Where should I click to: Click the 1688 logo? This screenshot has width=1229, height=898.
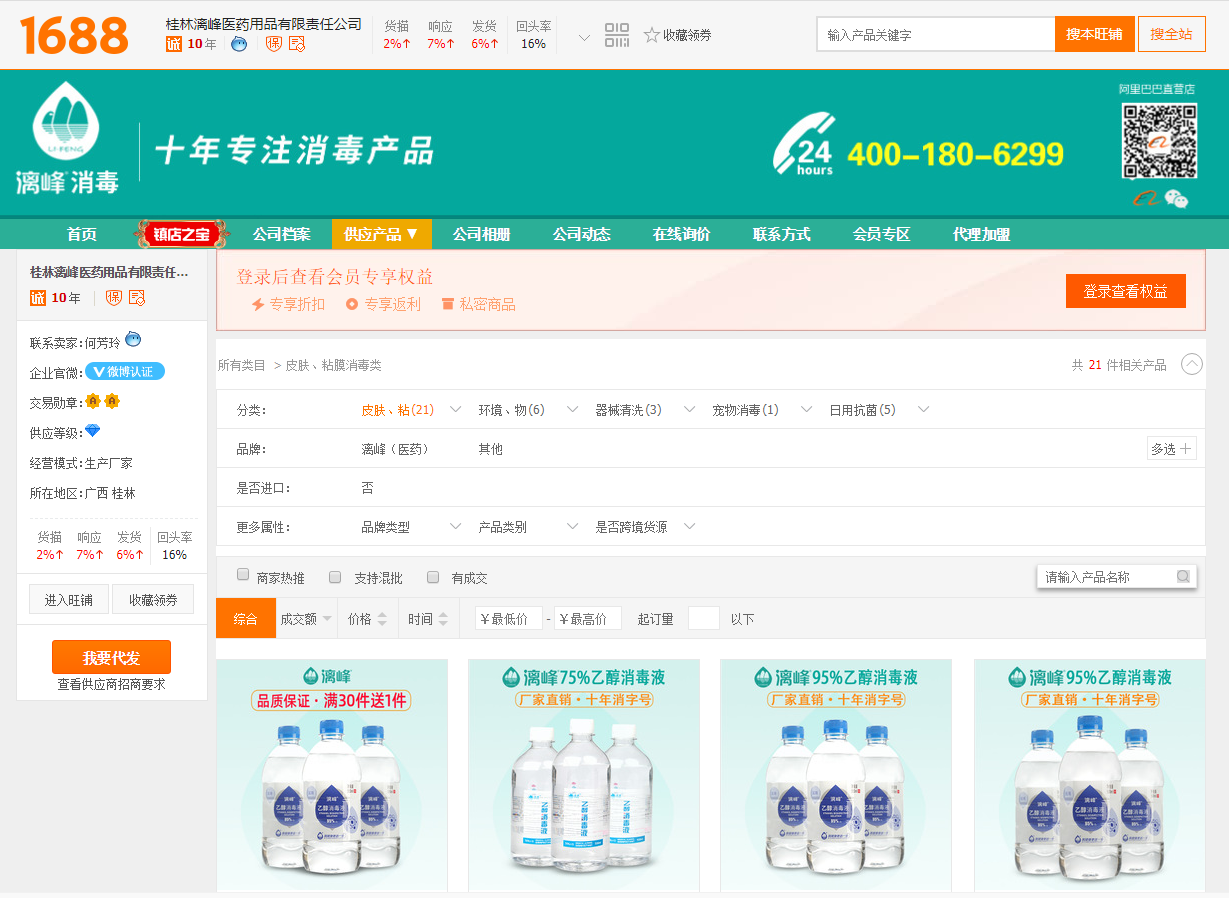pyautogui.click(x=74, y=35)
